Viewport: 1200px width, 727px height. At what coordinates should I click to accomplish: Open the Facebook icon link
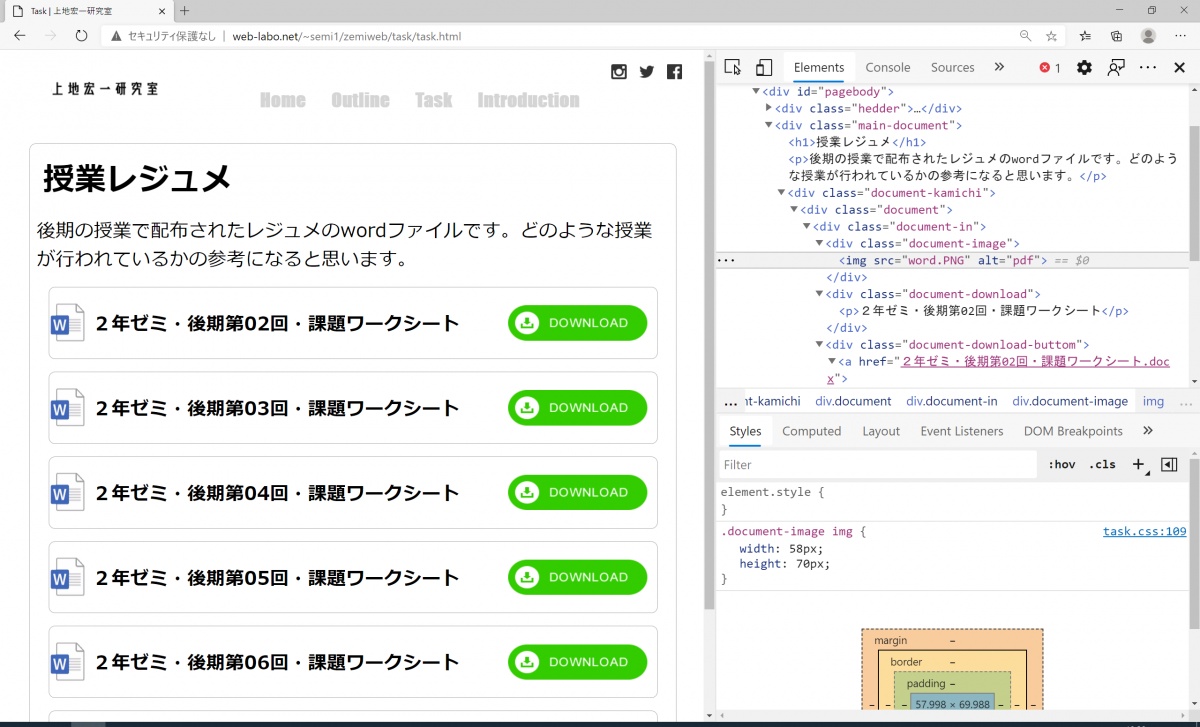click(675, 71)
